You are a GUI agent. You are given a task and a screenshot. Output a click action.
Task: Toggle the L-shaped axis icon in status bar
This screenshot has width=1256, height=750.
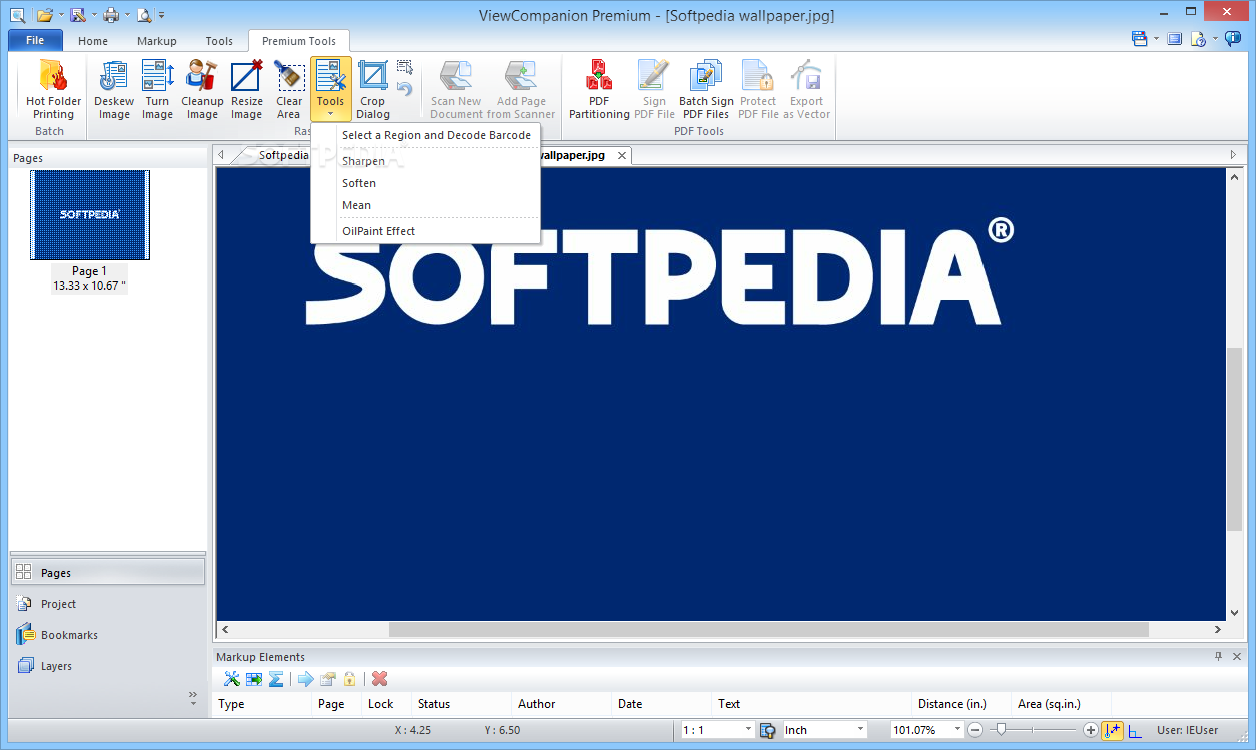(x=1135, y=730)
